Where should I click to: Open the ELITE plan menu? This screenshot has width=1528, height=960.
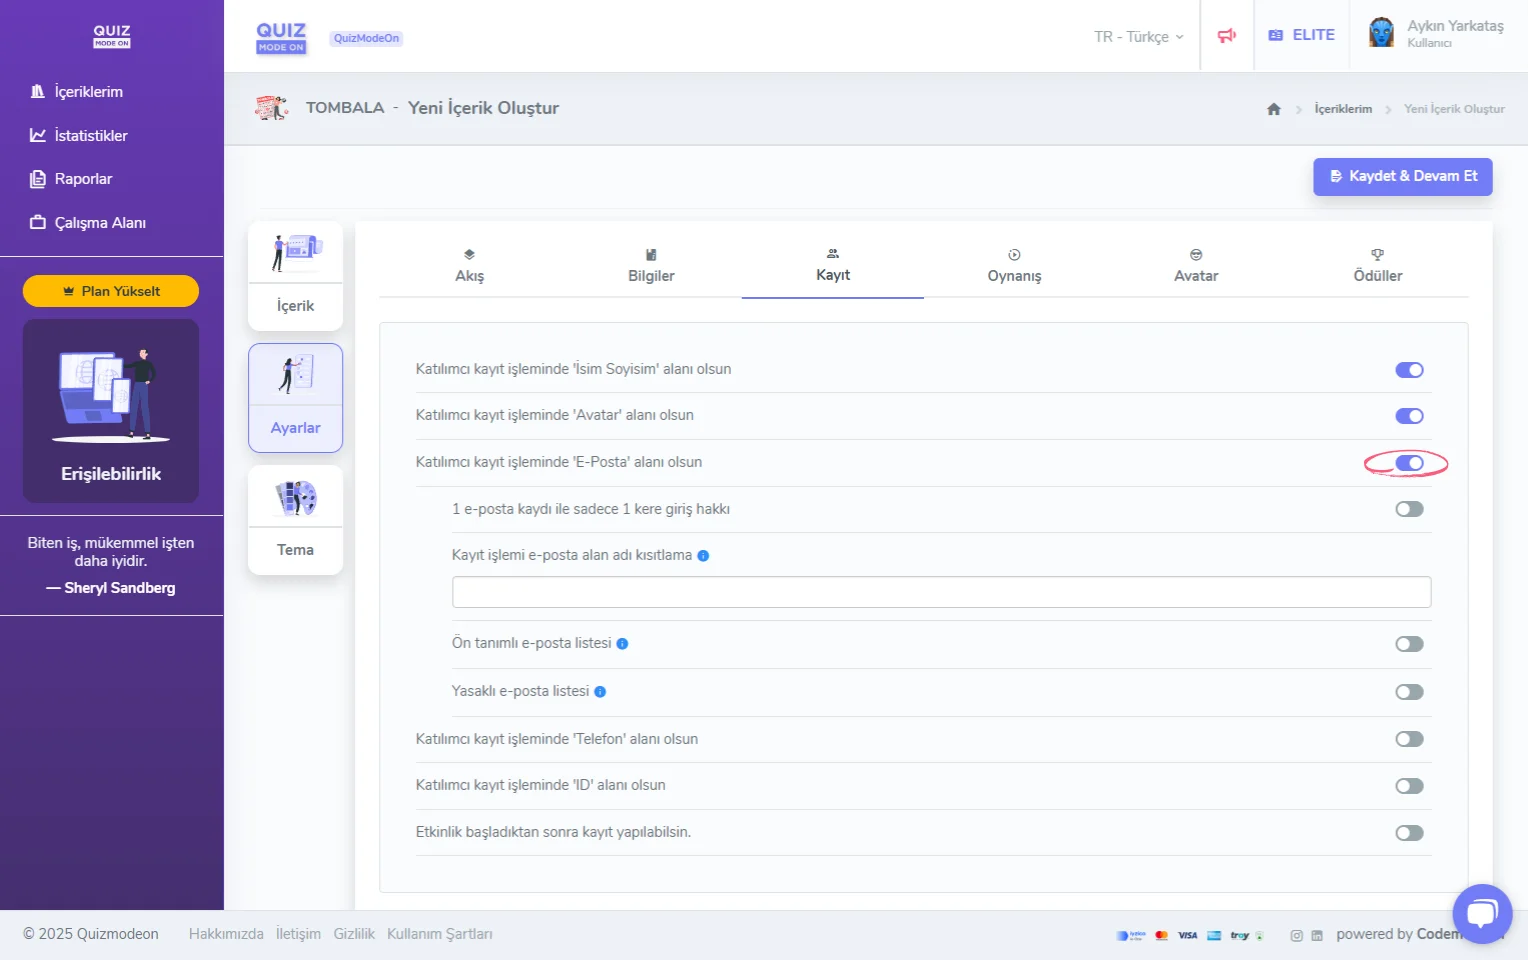point(1301,35)
